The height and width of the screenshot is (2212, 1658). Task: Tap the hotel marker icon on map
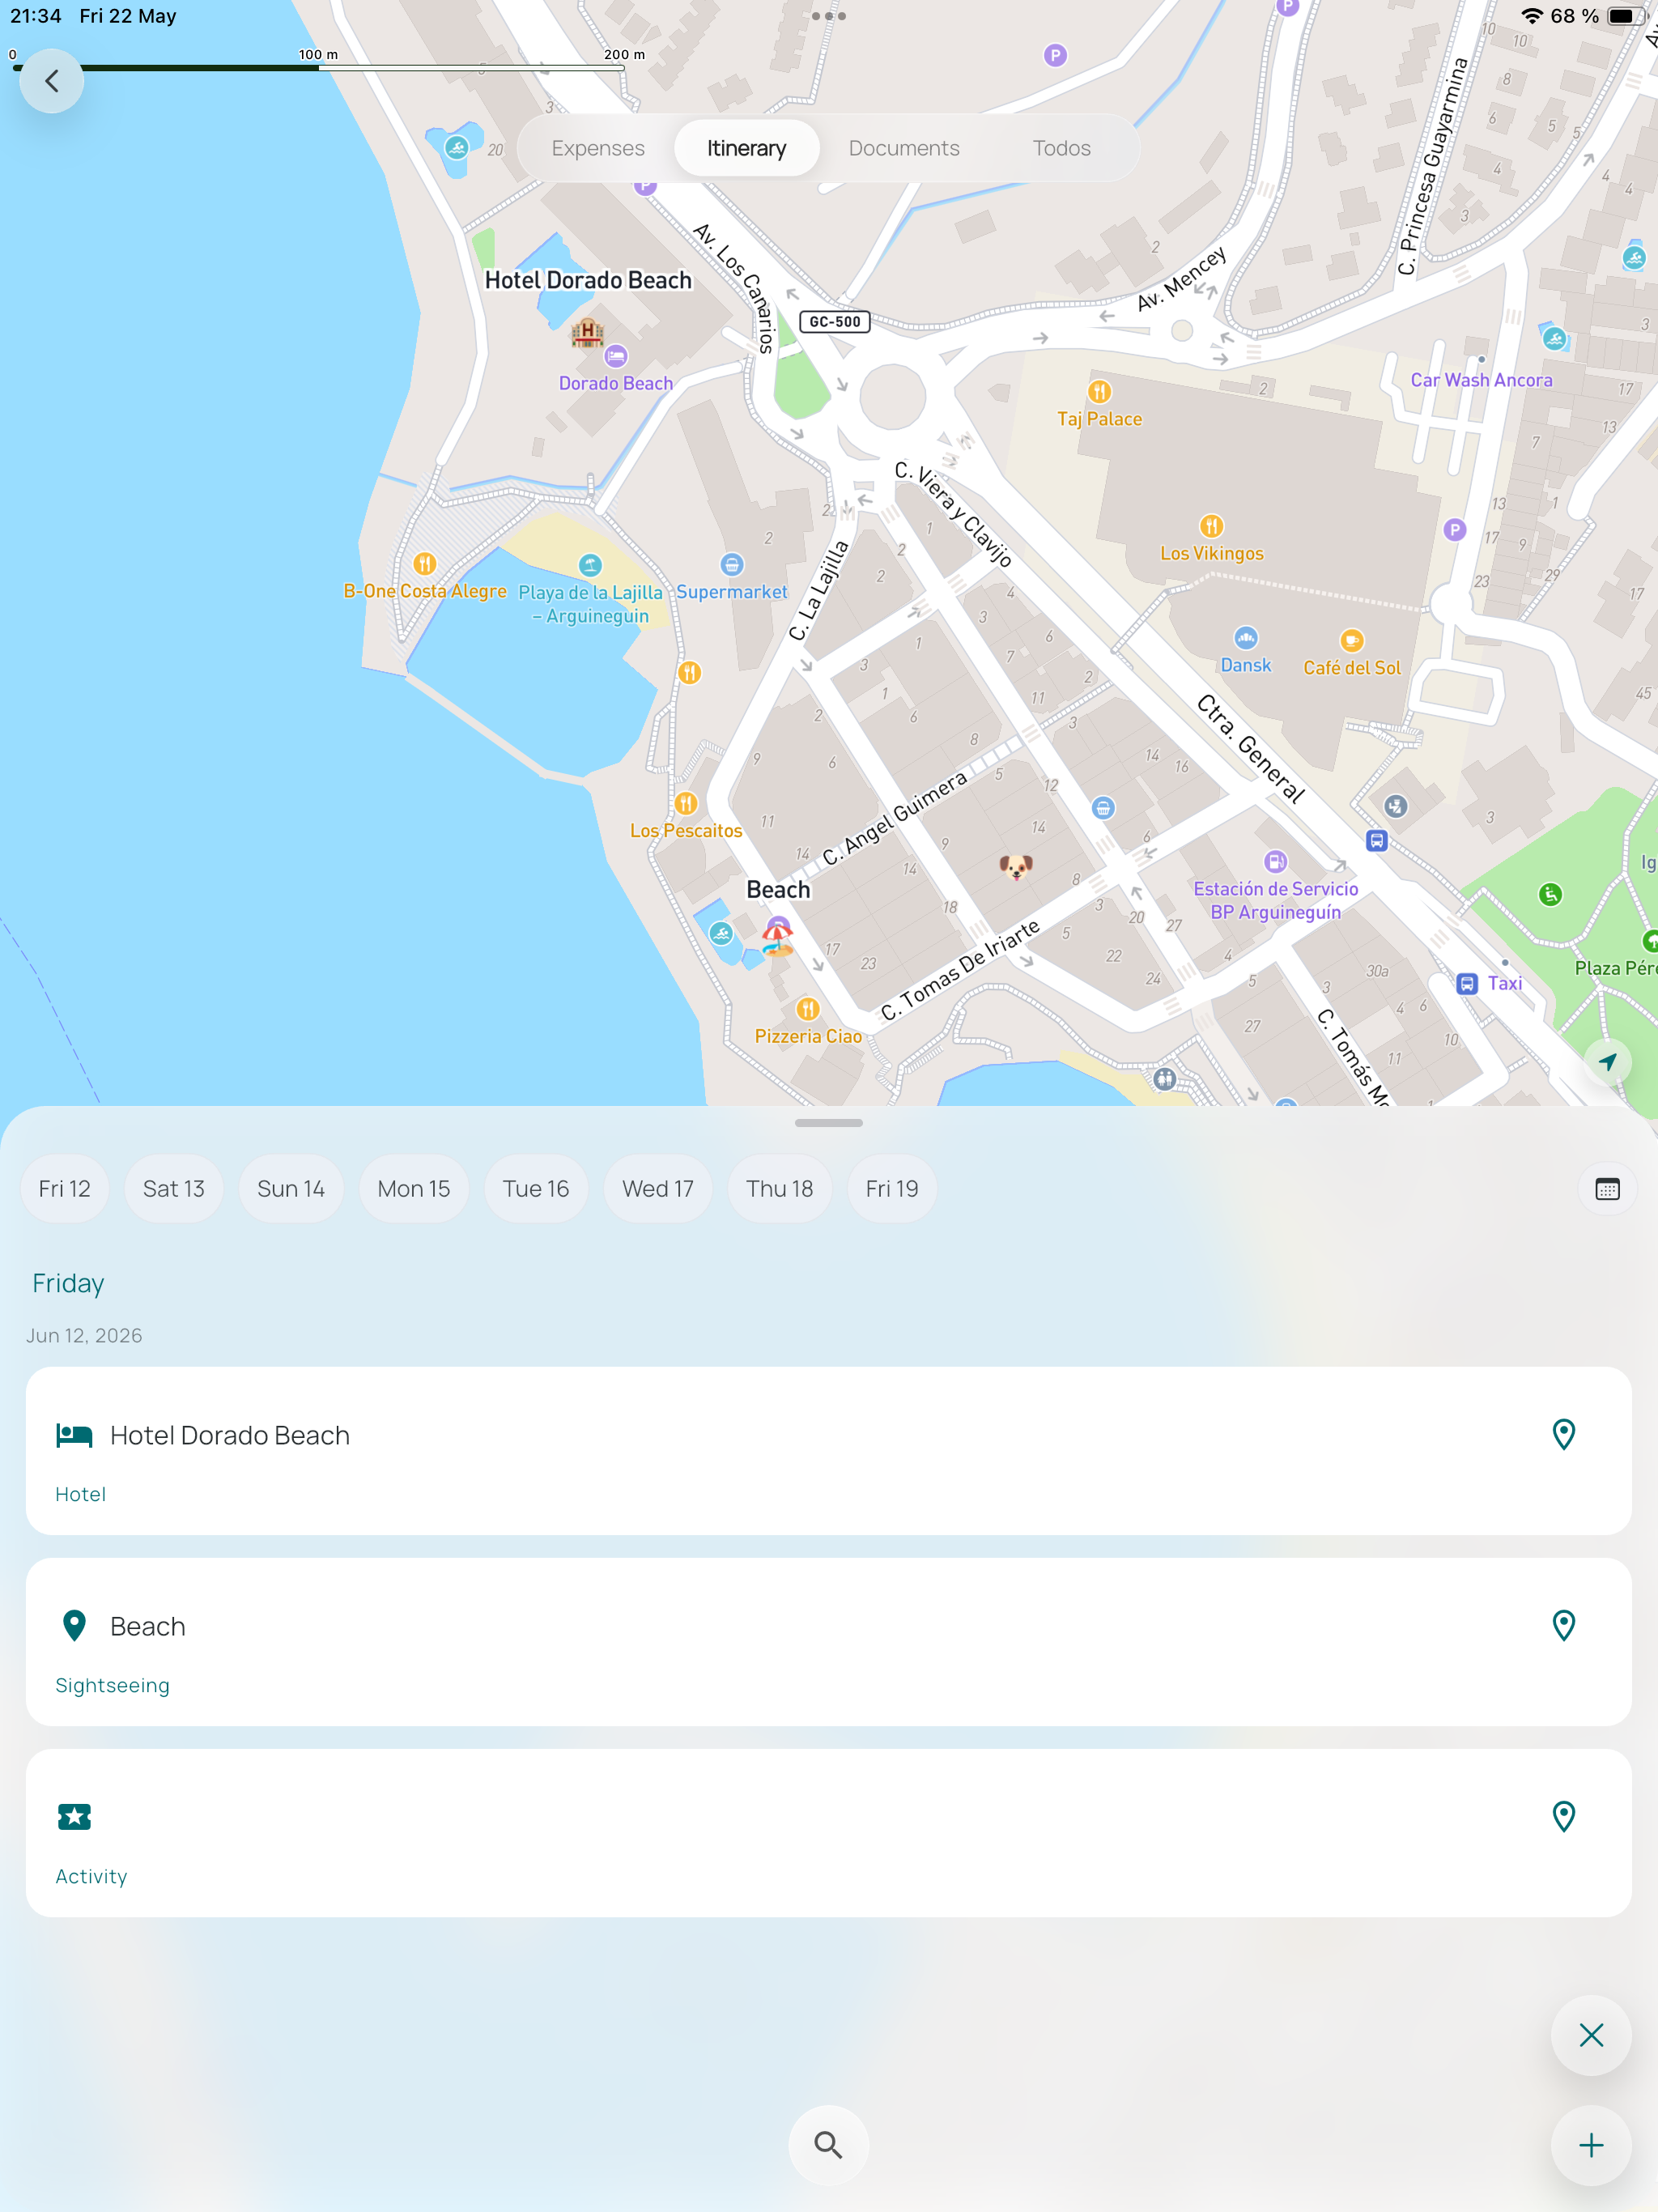coord(587,331)
